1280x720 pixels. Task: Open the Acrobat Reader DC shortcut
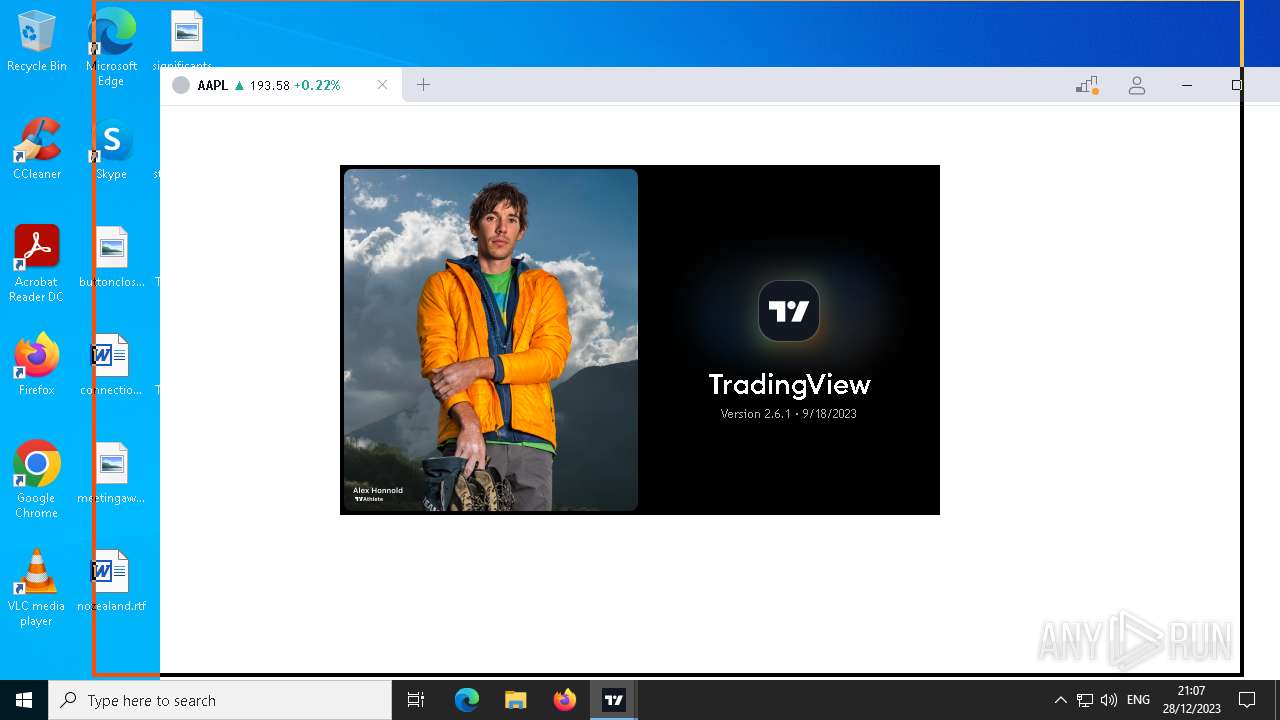(37, 264)
